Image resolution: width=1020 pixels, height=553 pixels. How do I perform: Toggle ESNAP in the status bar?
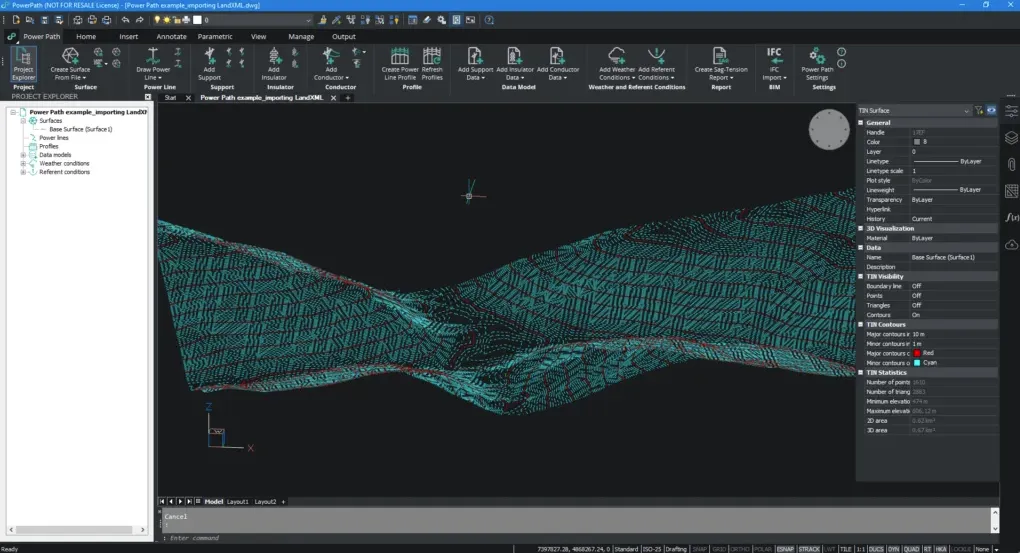coord(784,549)
